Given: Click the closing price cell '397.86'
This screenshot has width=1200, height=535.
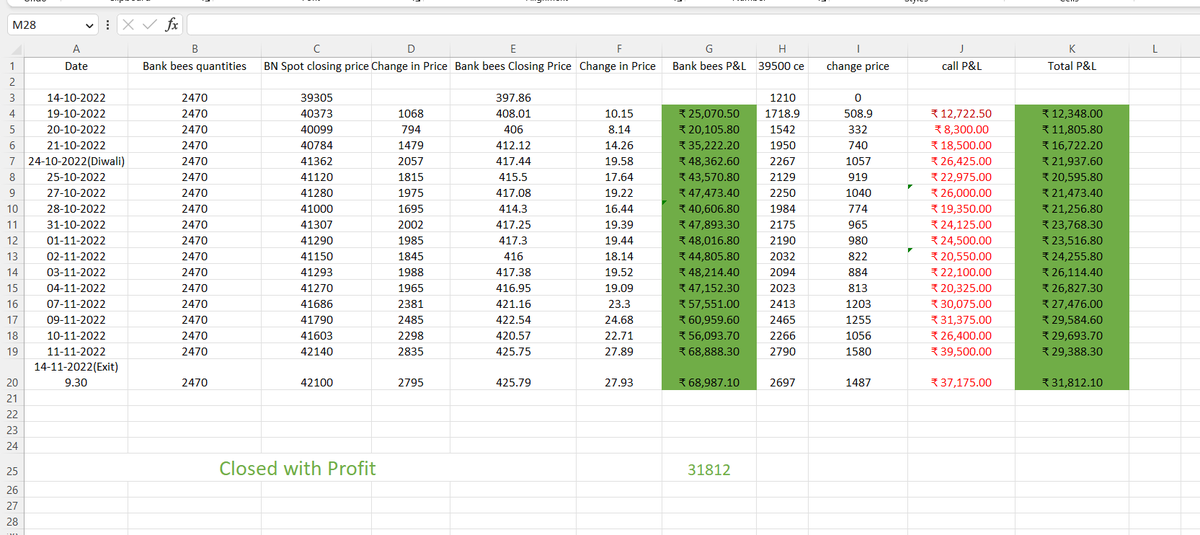Looking at the screenshot, I should click(x=513, y=98).
